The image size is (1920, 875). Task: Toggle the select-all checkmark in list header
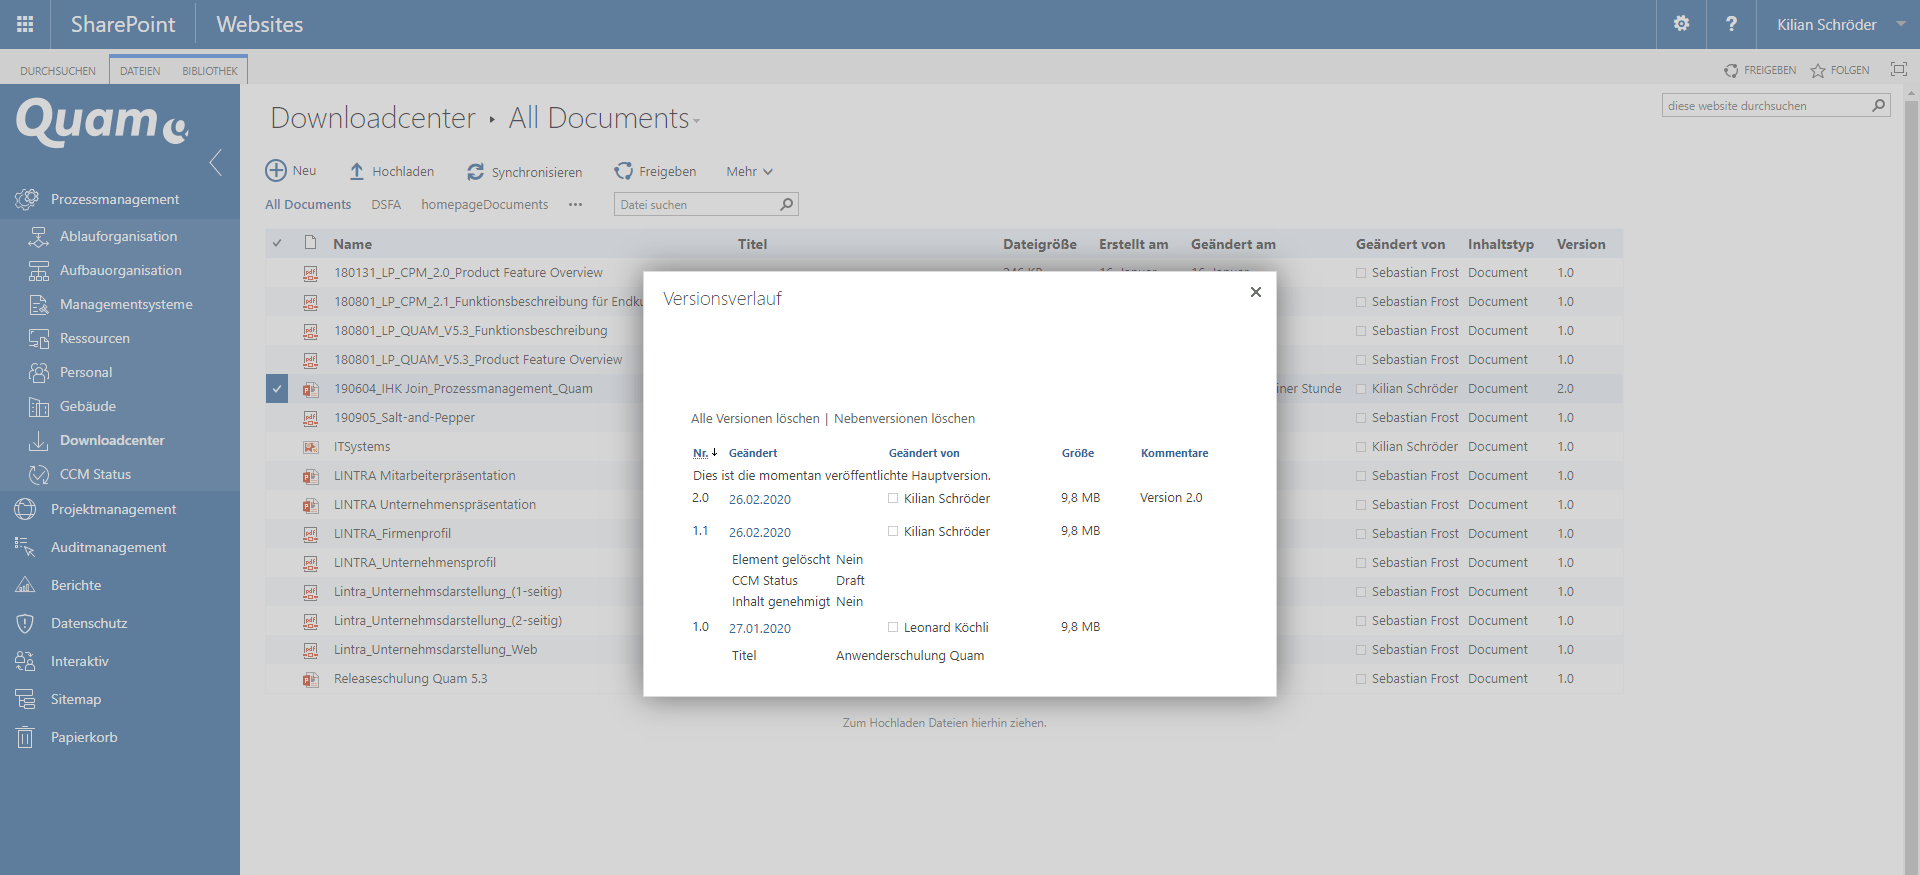277,244
